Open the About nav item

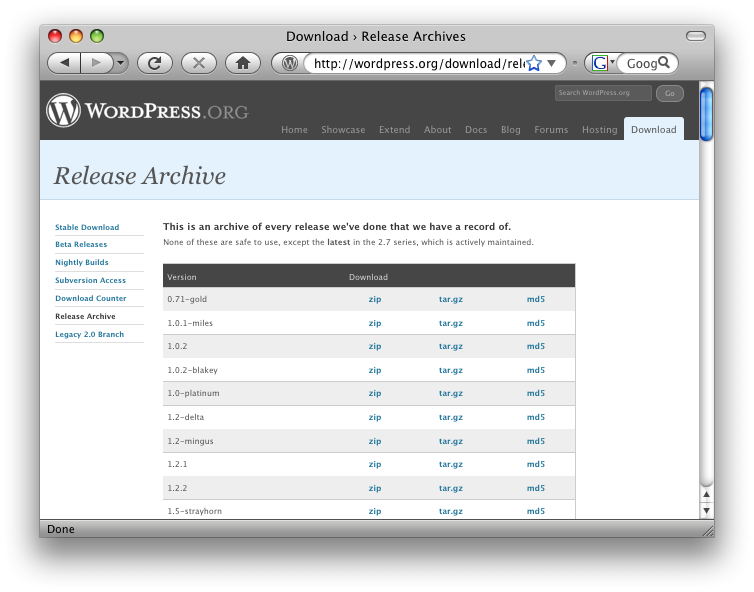[x=437, y=130]
